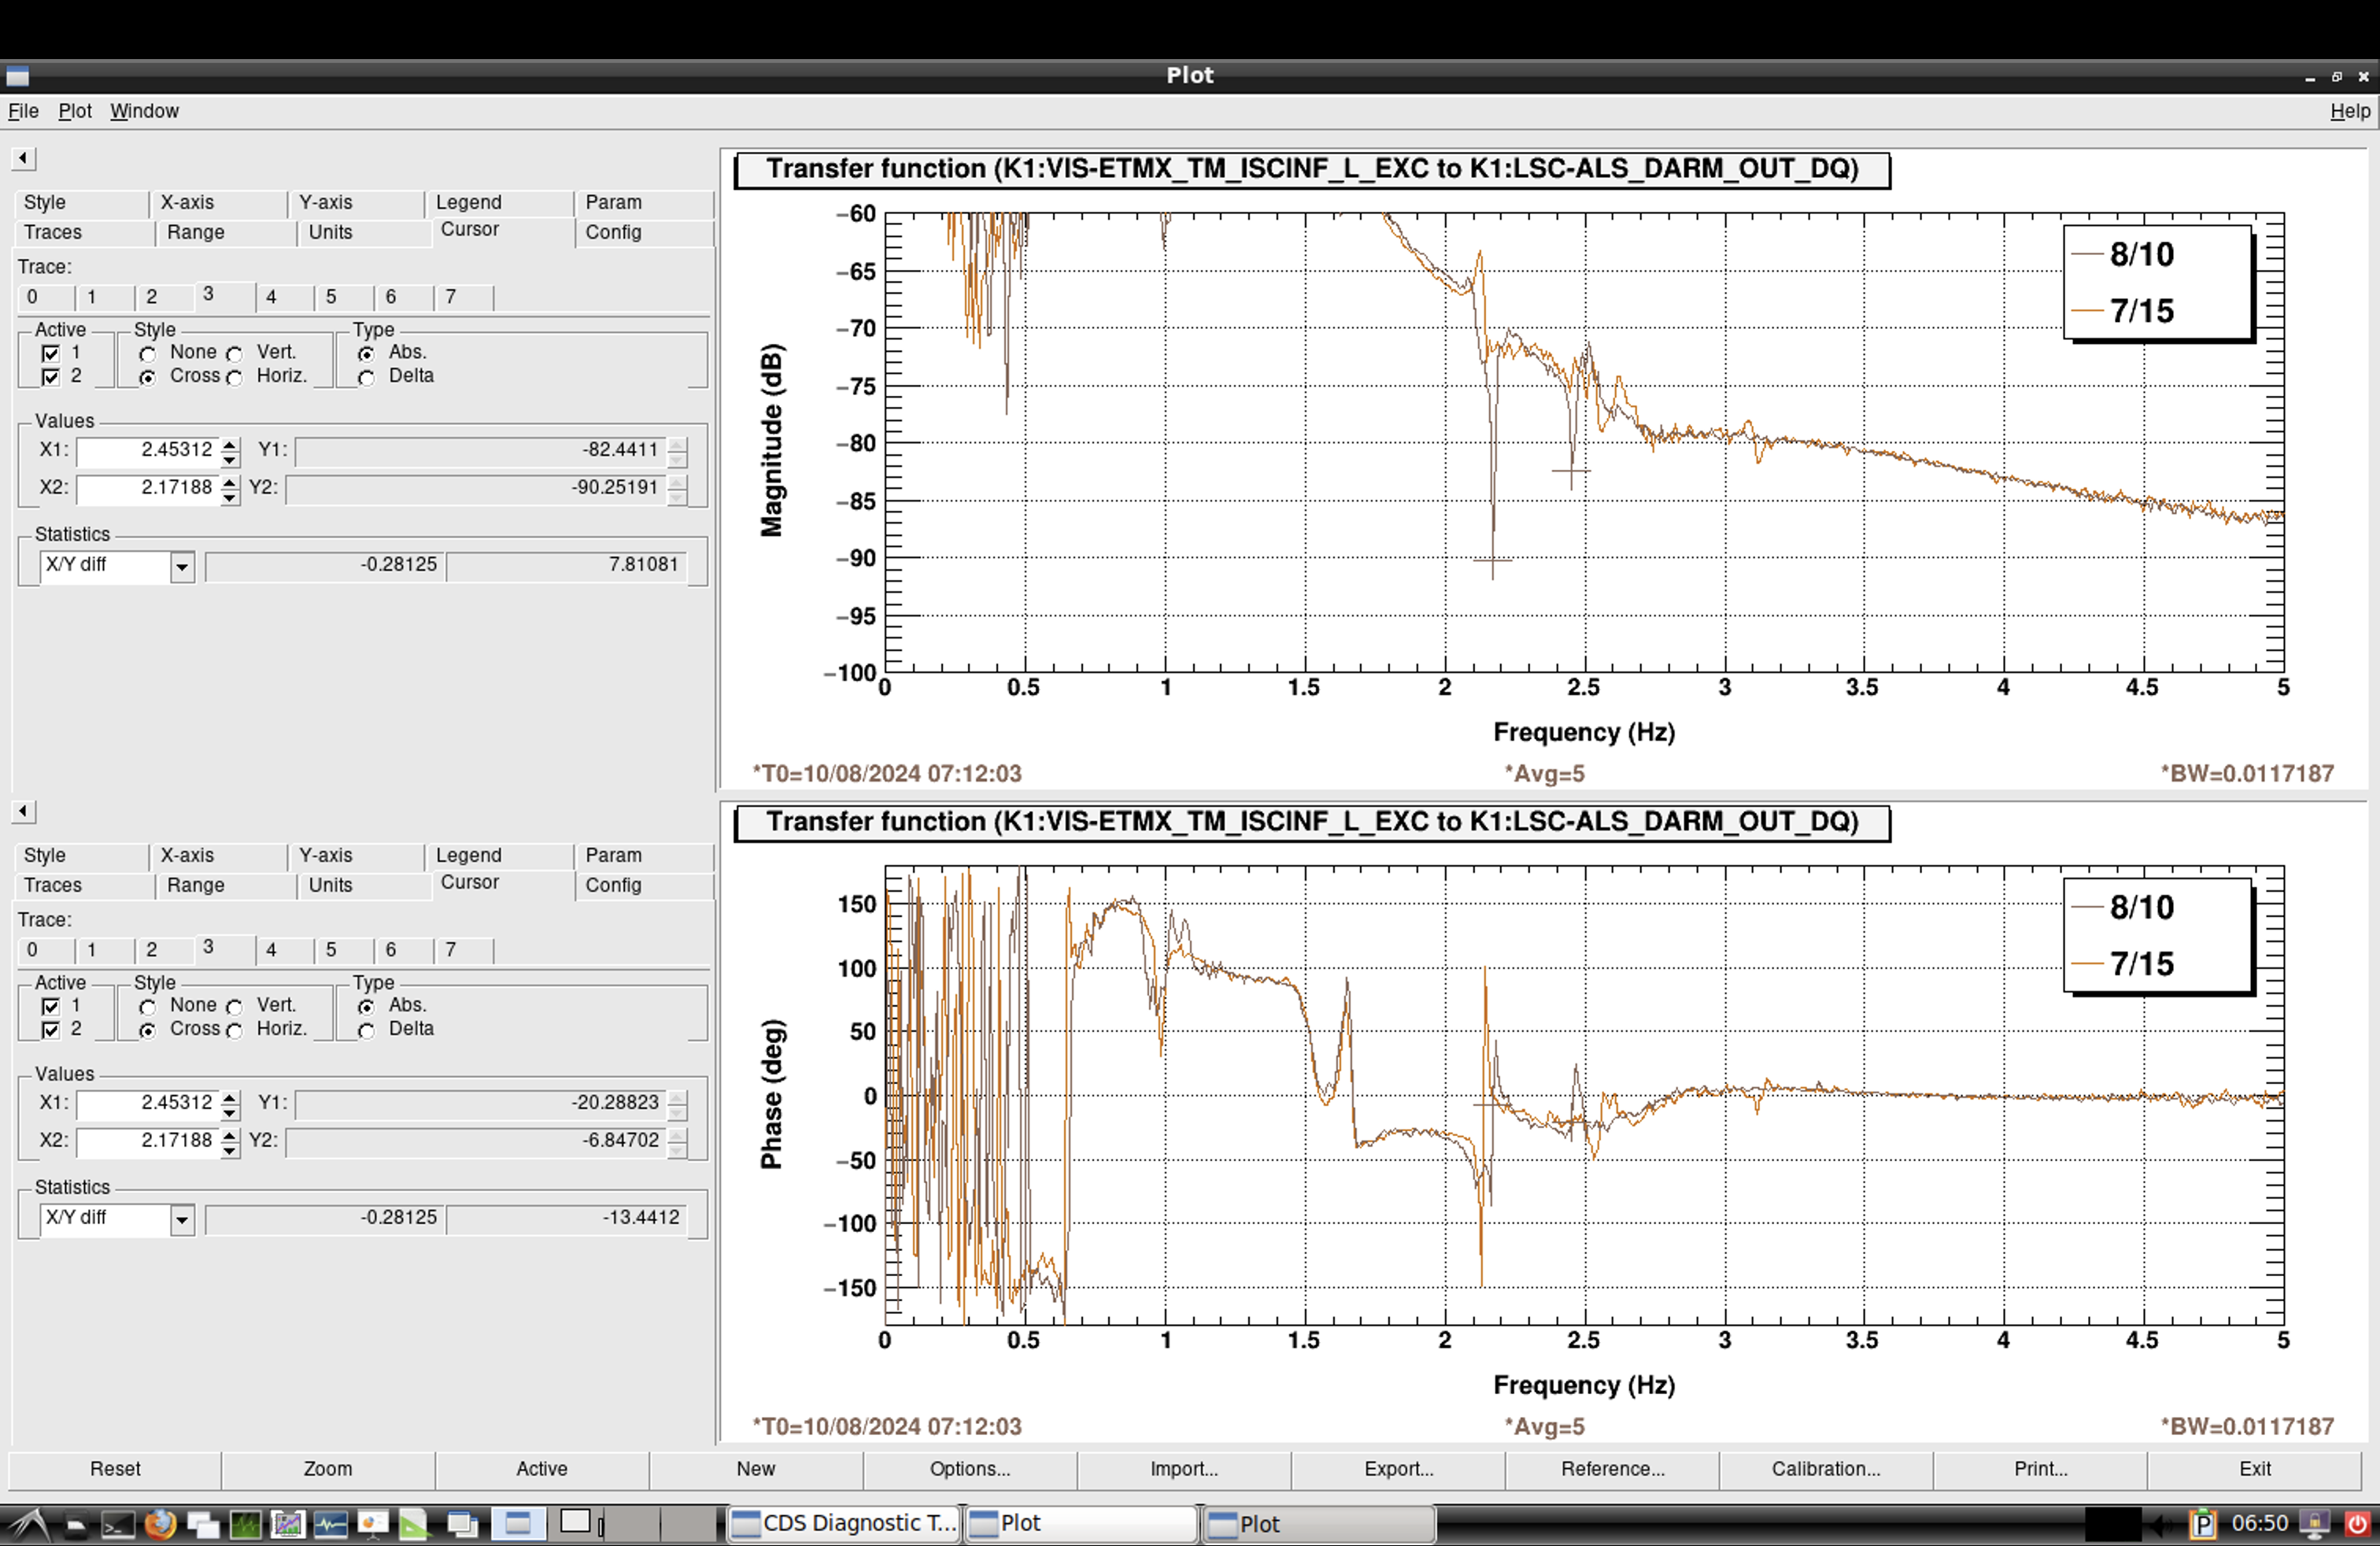Increment X1 value stepper in upper panel
The height and width of the screenshot is (1546, 2380).
(230, 443)
